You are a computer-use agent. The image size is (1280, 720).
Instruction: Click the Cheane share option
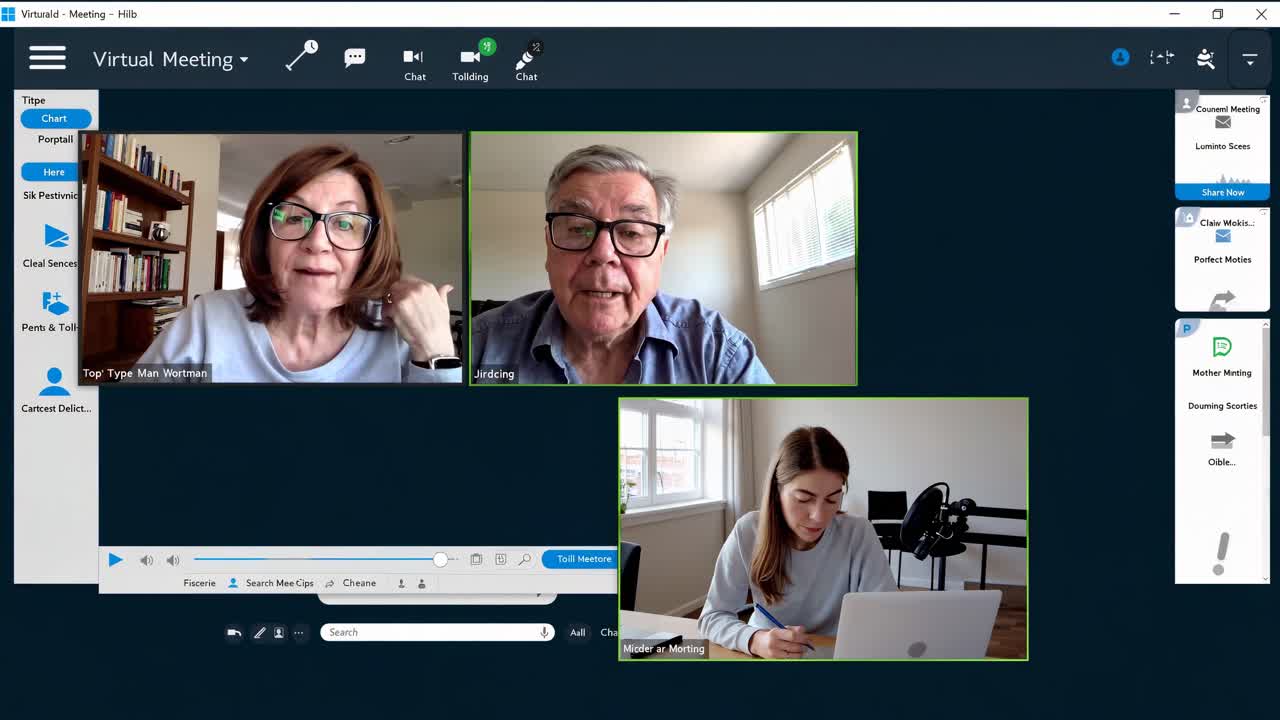tap(351, 583)
